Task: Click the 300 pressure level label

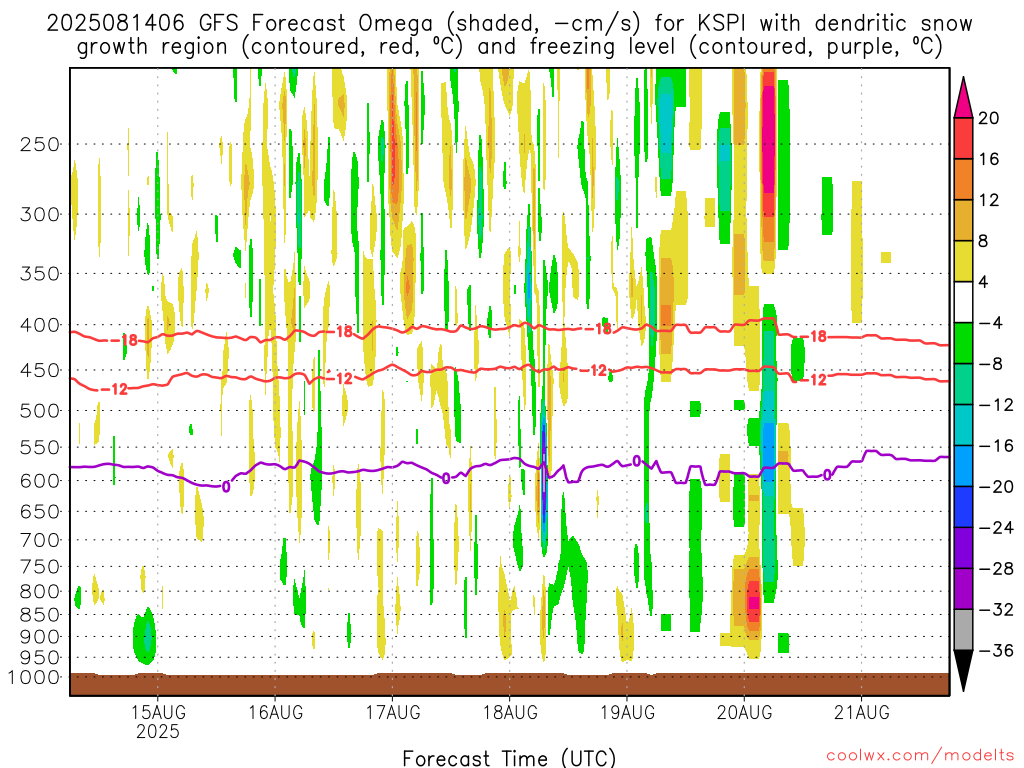Action: pyautogui.click(x=40, y=214)
